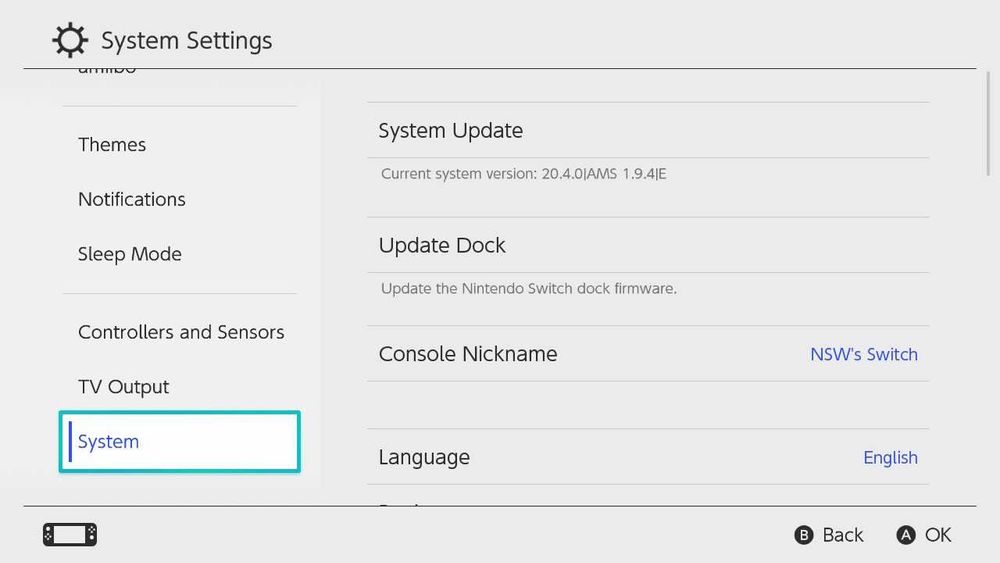Click the System Settings gear icon
The height and width of the screenshot is (563, 1000).
click(70, 41)
